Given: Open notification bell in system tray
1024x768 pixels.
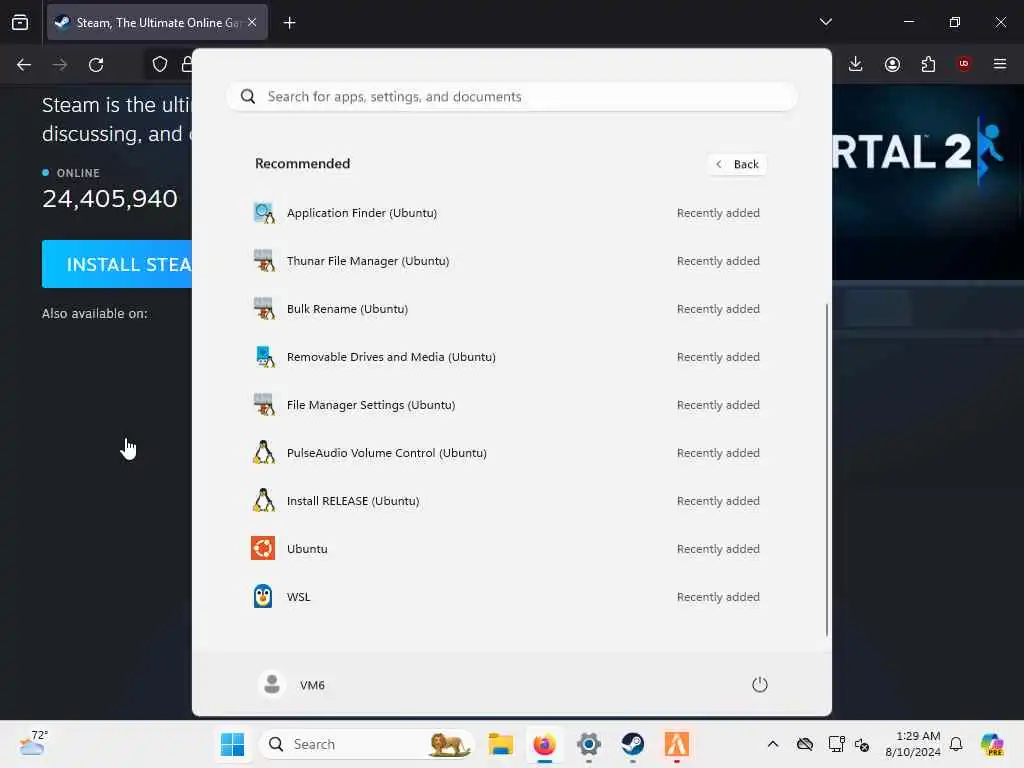Looking at the screenshot, I should pyautogui.click(x=956, y=744).
